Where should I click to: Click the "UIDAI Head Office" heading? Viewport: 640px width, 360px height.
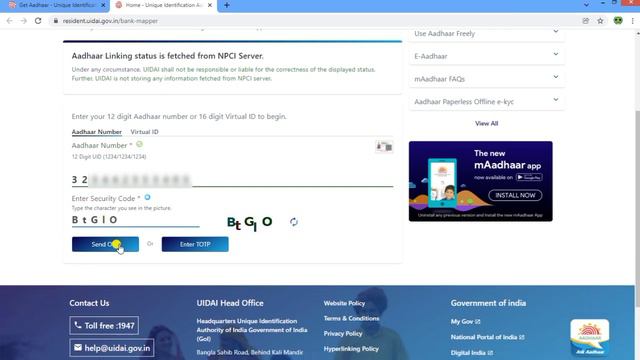pyautogui.click(x=230, y=303)
